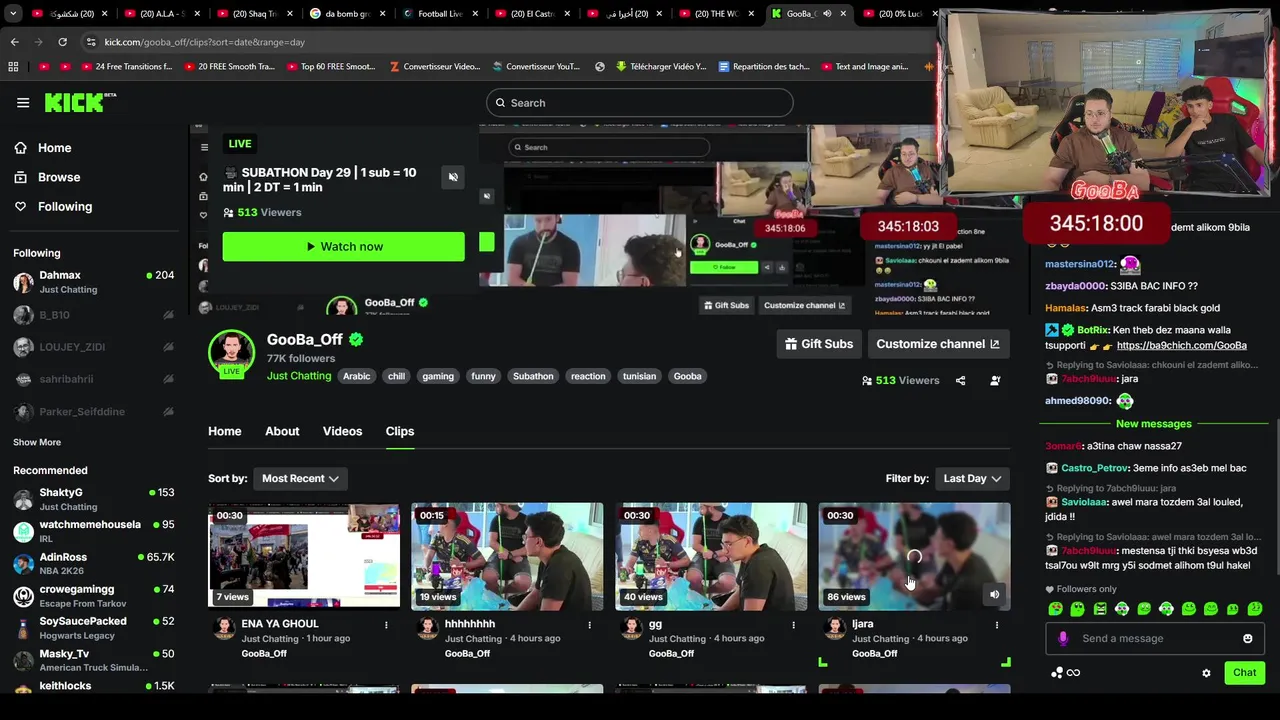Open Customize channel link
The width and height of the screenshot is (1280, 720).
pos(938,344)
